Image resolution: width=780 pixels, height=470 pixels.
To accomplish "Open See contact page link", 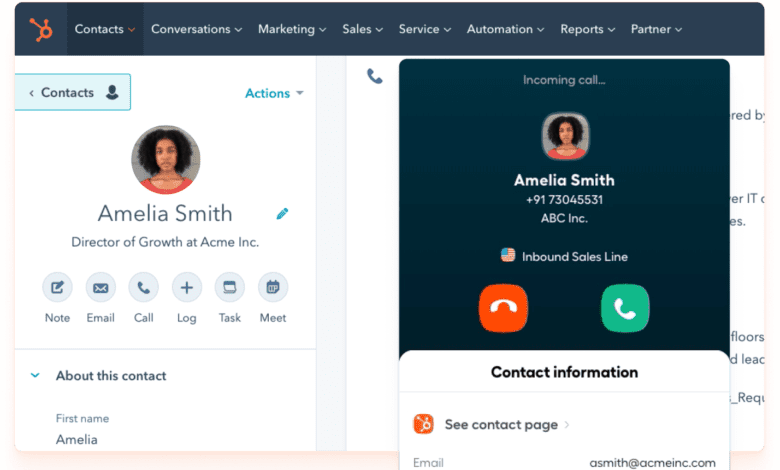I will point(501,425).
